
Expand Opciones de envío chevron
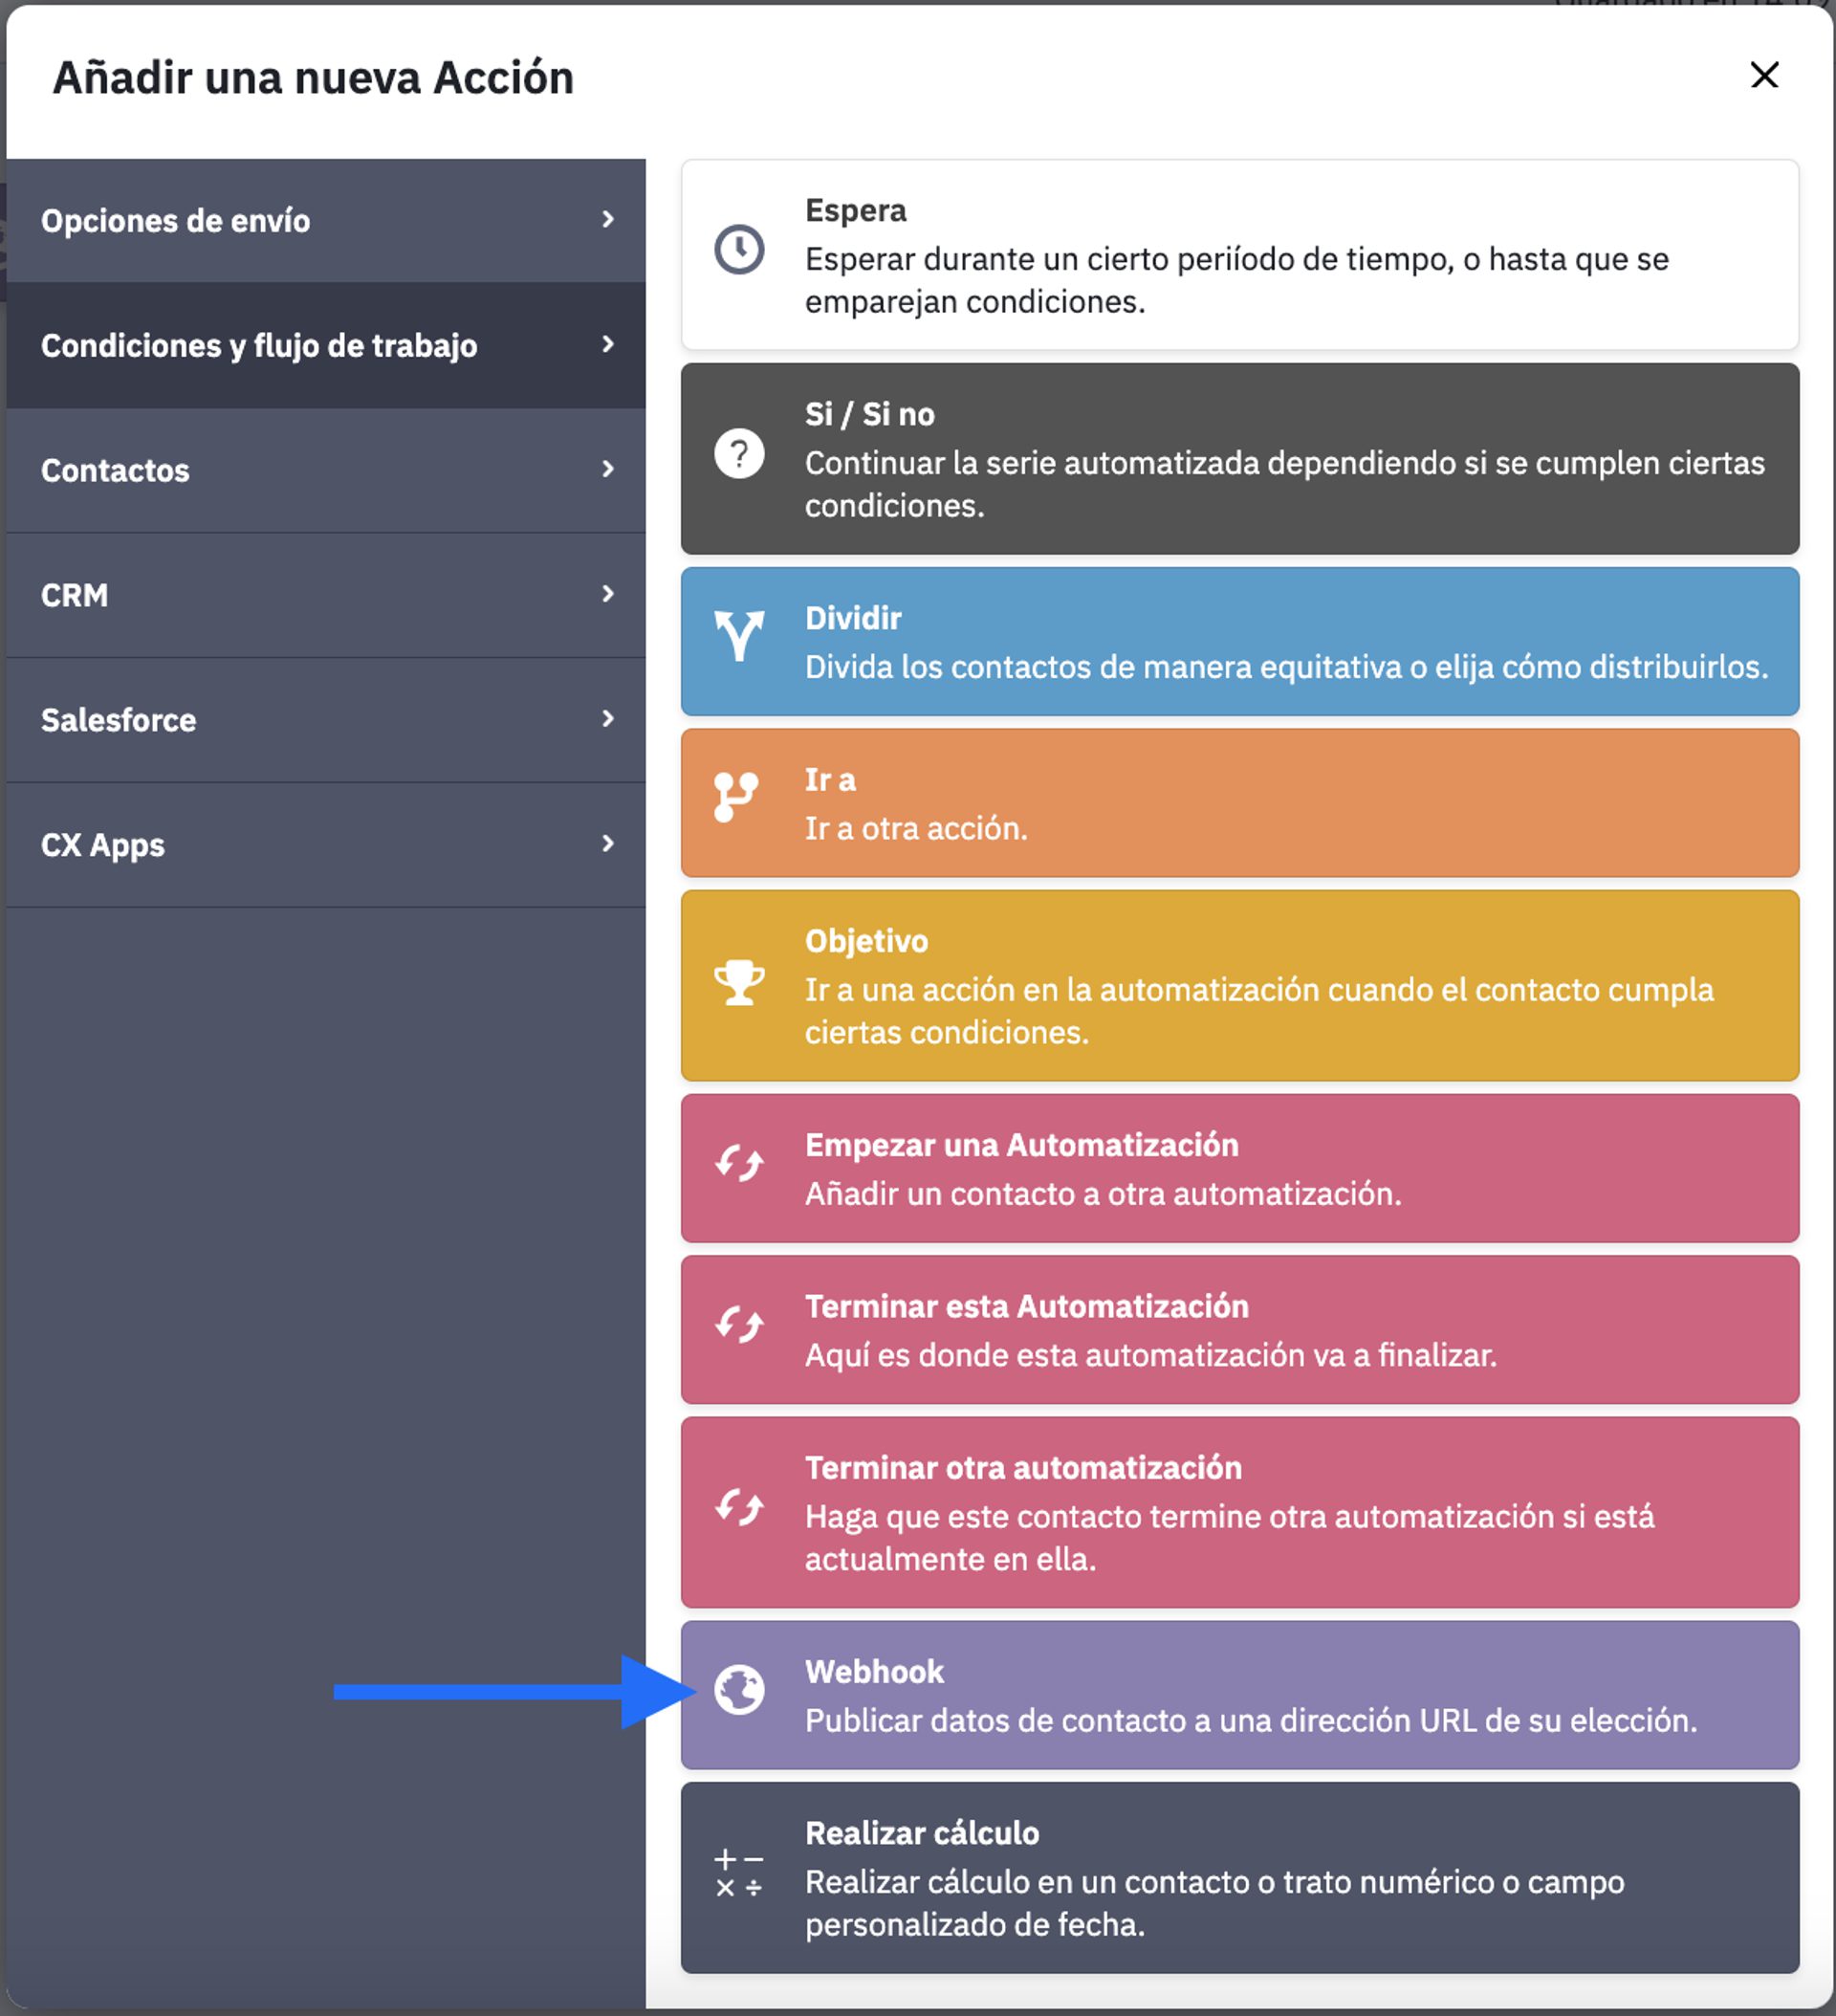point(607,219)
